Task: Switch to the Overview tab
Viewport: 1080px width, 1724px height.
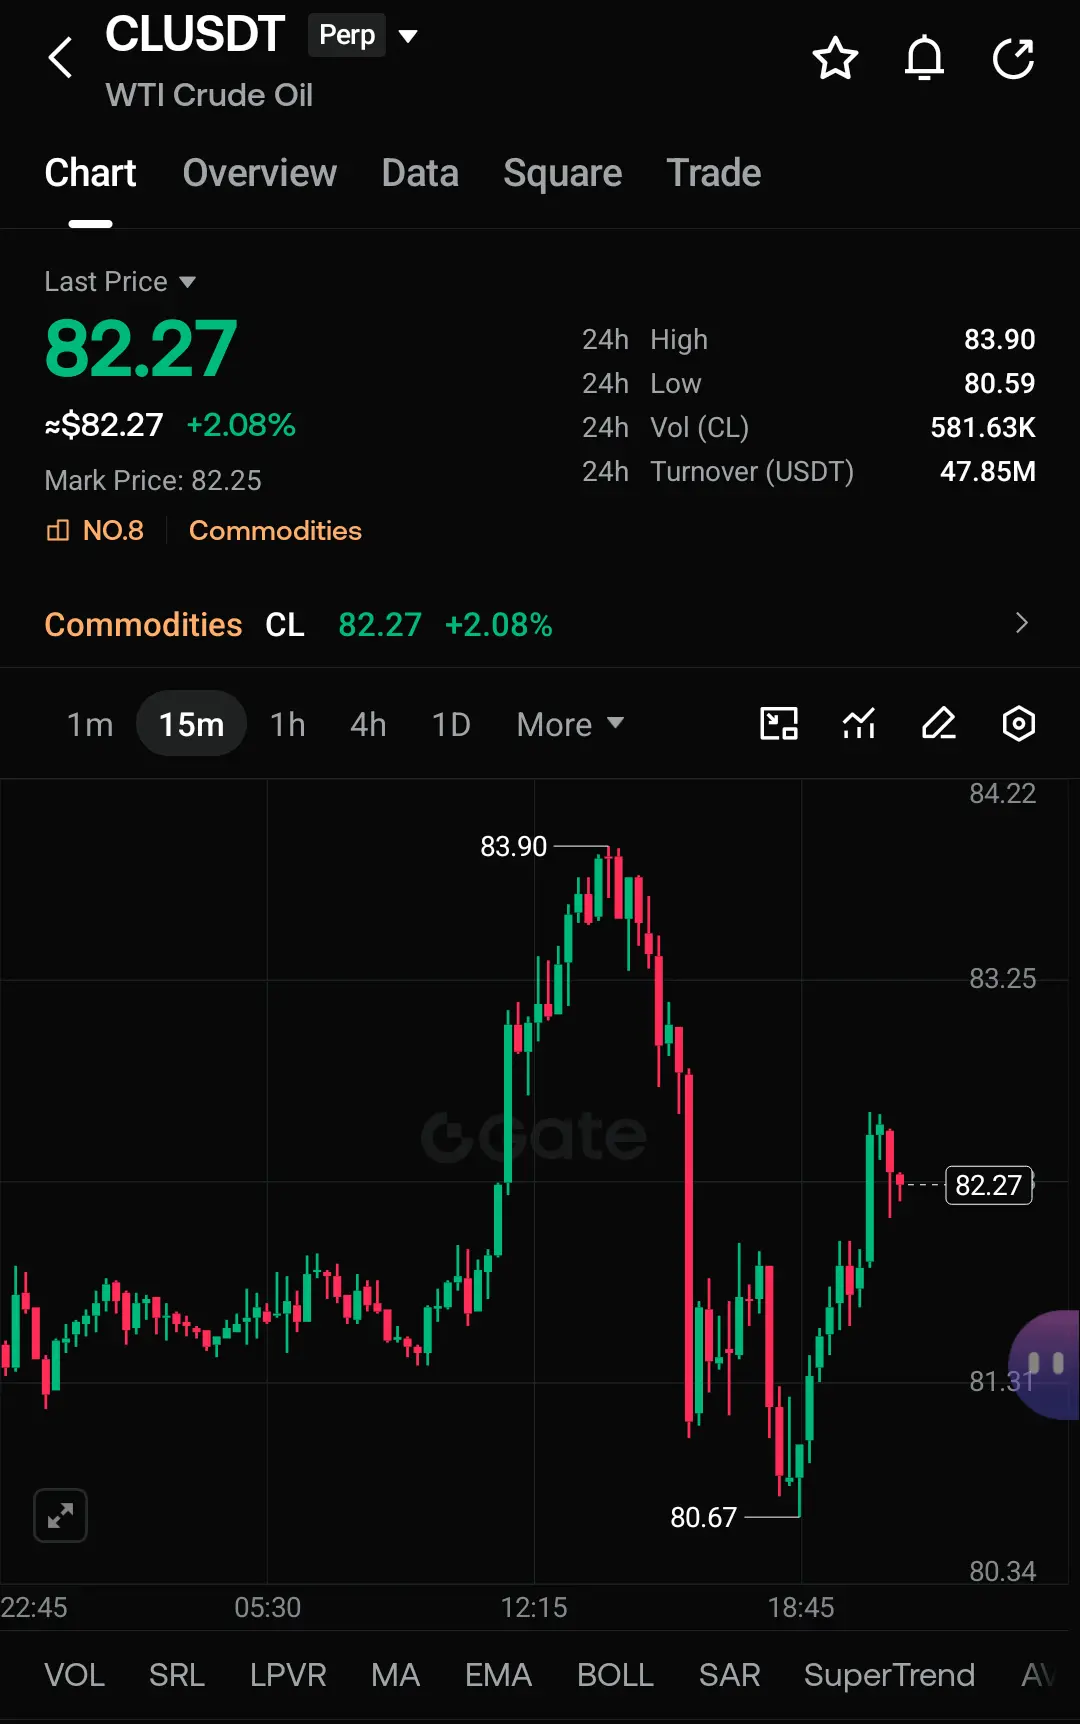Action: [x=260, y=173]
